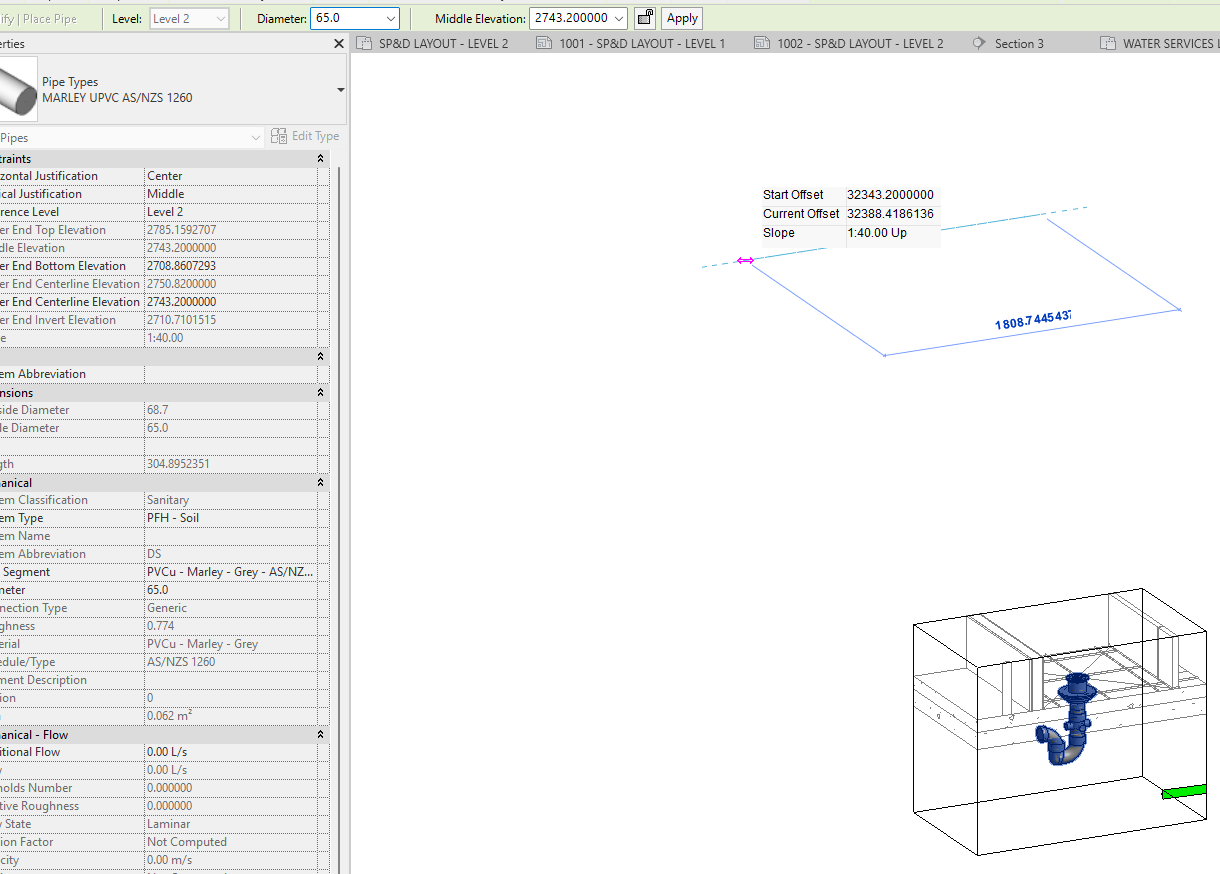
Task: Click Pipe Segment value PVCu - Marley - Grey
Action: tap(231, 572)
